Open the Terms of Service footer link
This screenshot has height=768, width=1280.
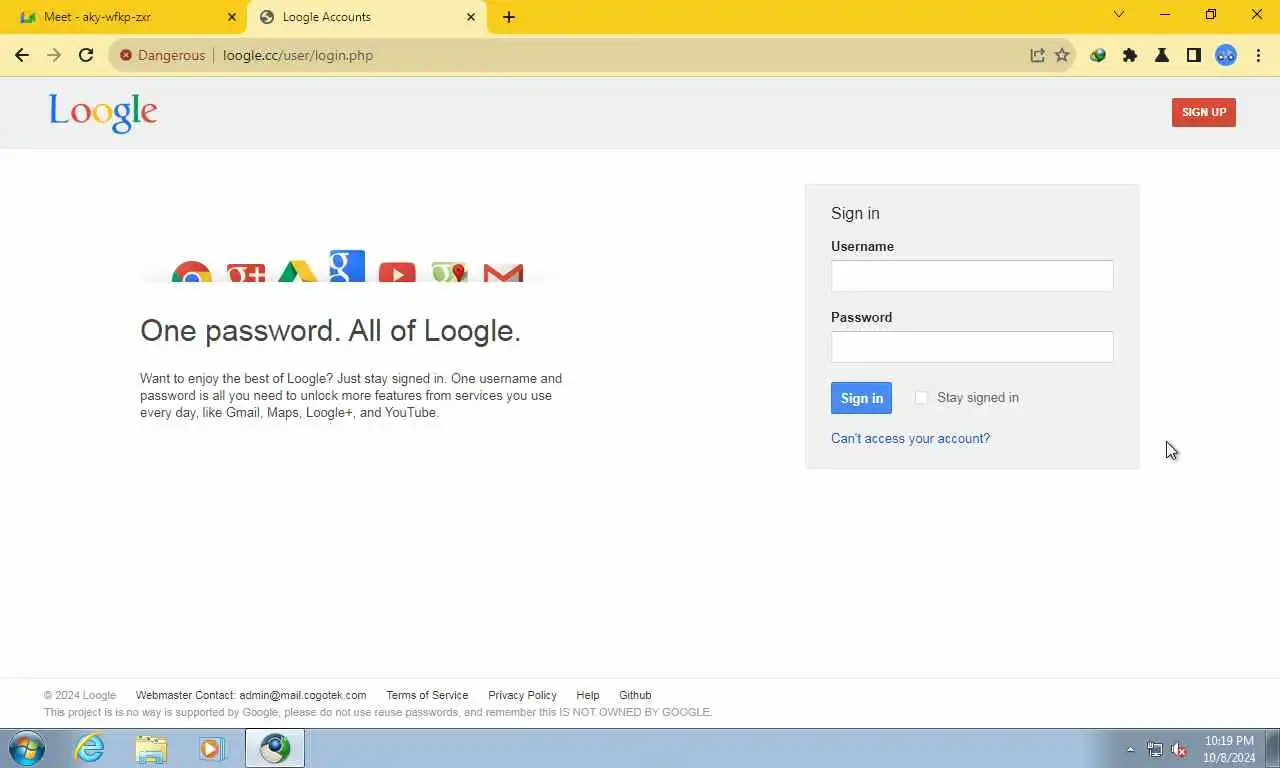tap(427, 695)
